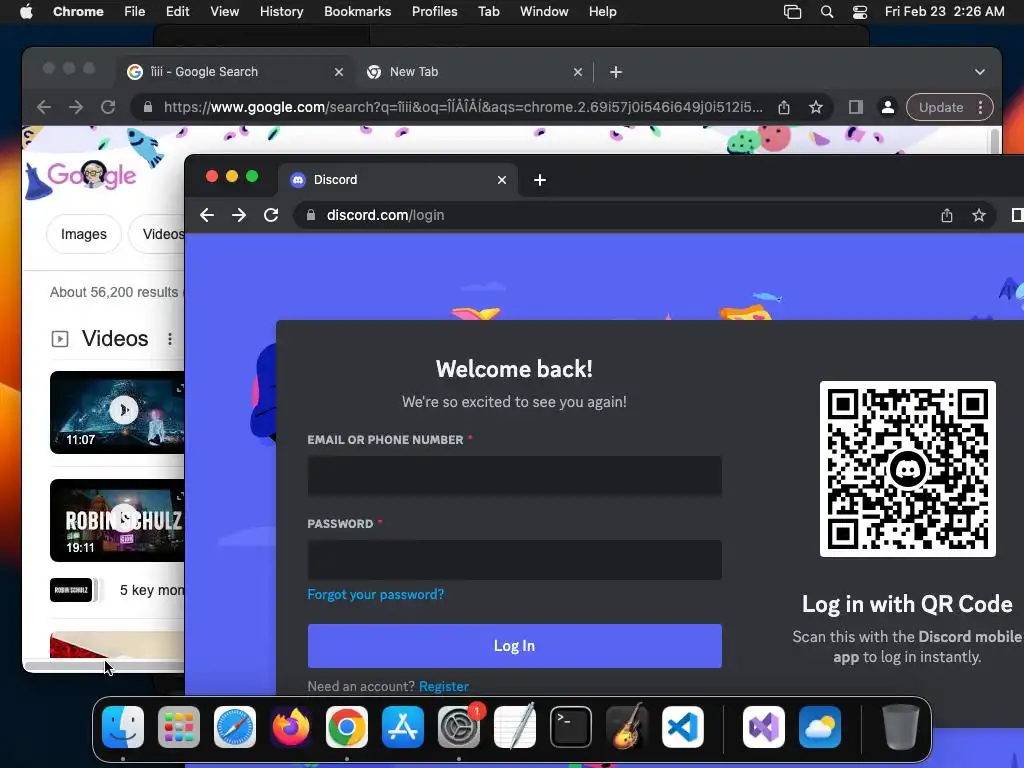Image resolution: width=1024 pixels, height=768 pixels.
Task: Click the Update button in Chrome
Action: [x=941, y=107]
